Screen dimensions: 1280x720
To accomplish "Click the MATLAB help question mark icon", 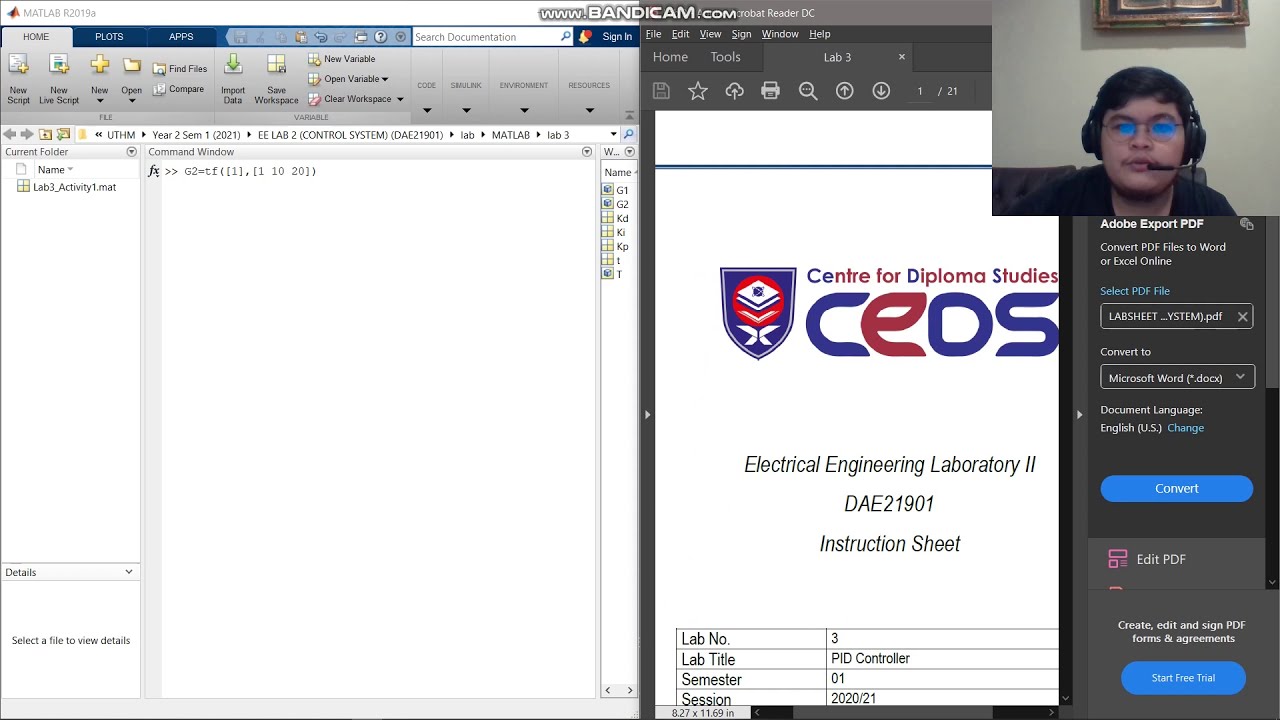I will pyautogui.click(x=380, y=37).
